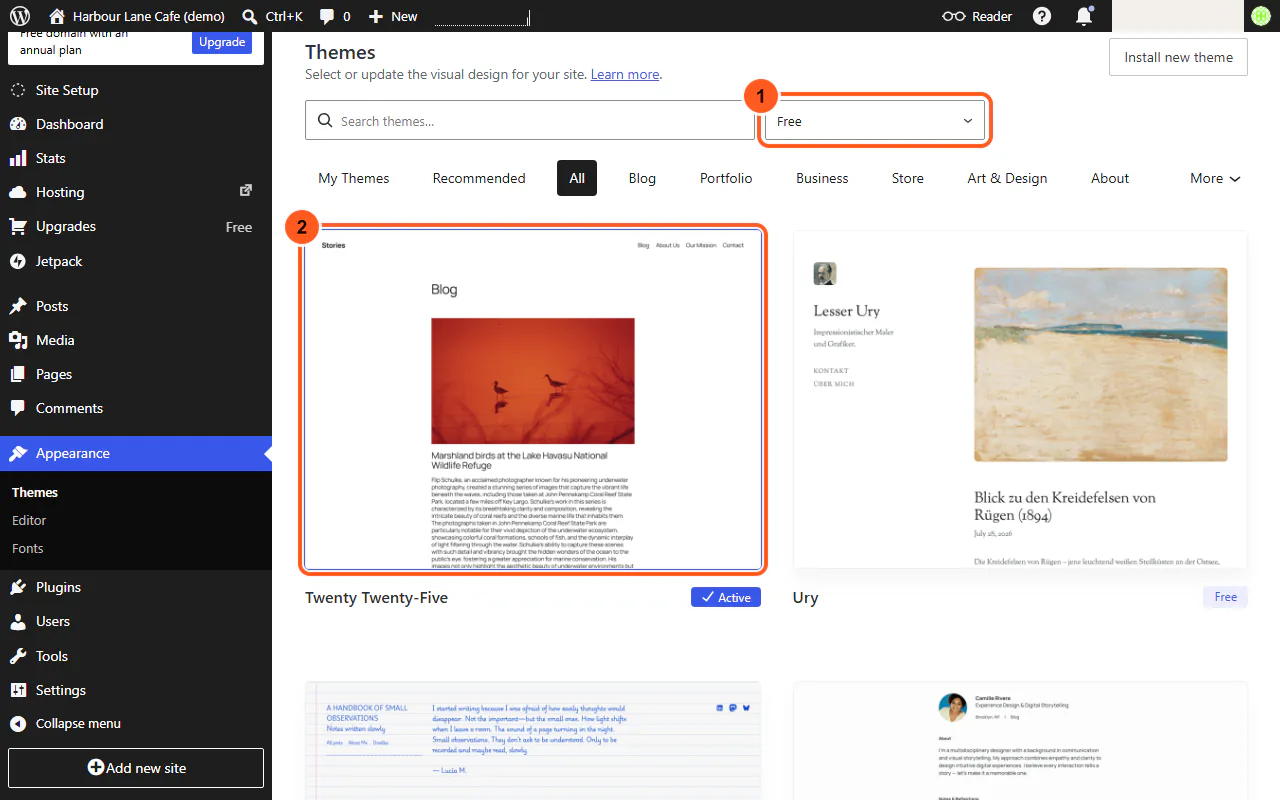This screenshot has width=1280, height=800.
Task: Open Reader from the top bar
Action: [x=978, y=16]
